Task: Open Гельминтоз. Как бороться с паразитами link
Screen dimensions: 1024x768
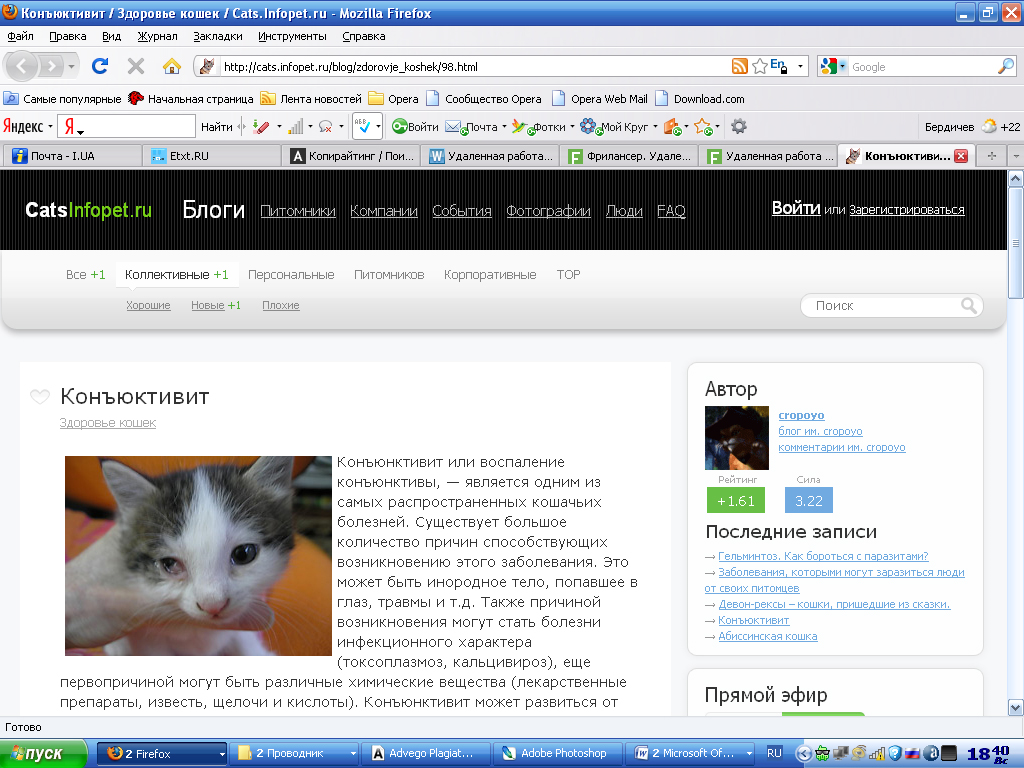Action: [x=823, y=556]
